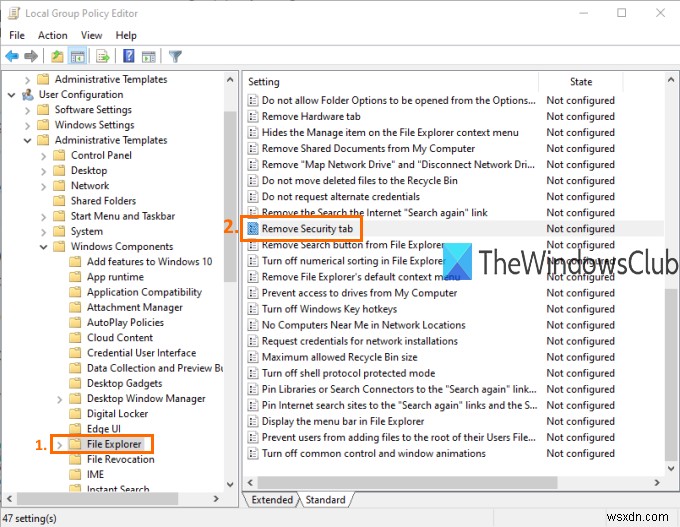Expand the Windows Settings node
Screen dimensions: 680x527
tap(28, 125)
